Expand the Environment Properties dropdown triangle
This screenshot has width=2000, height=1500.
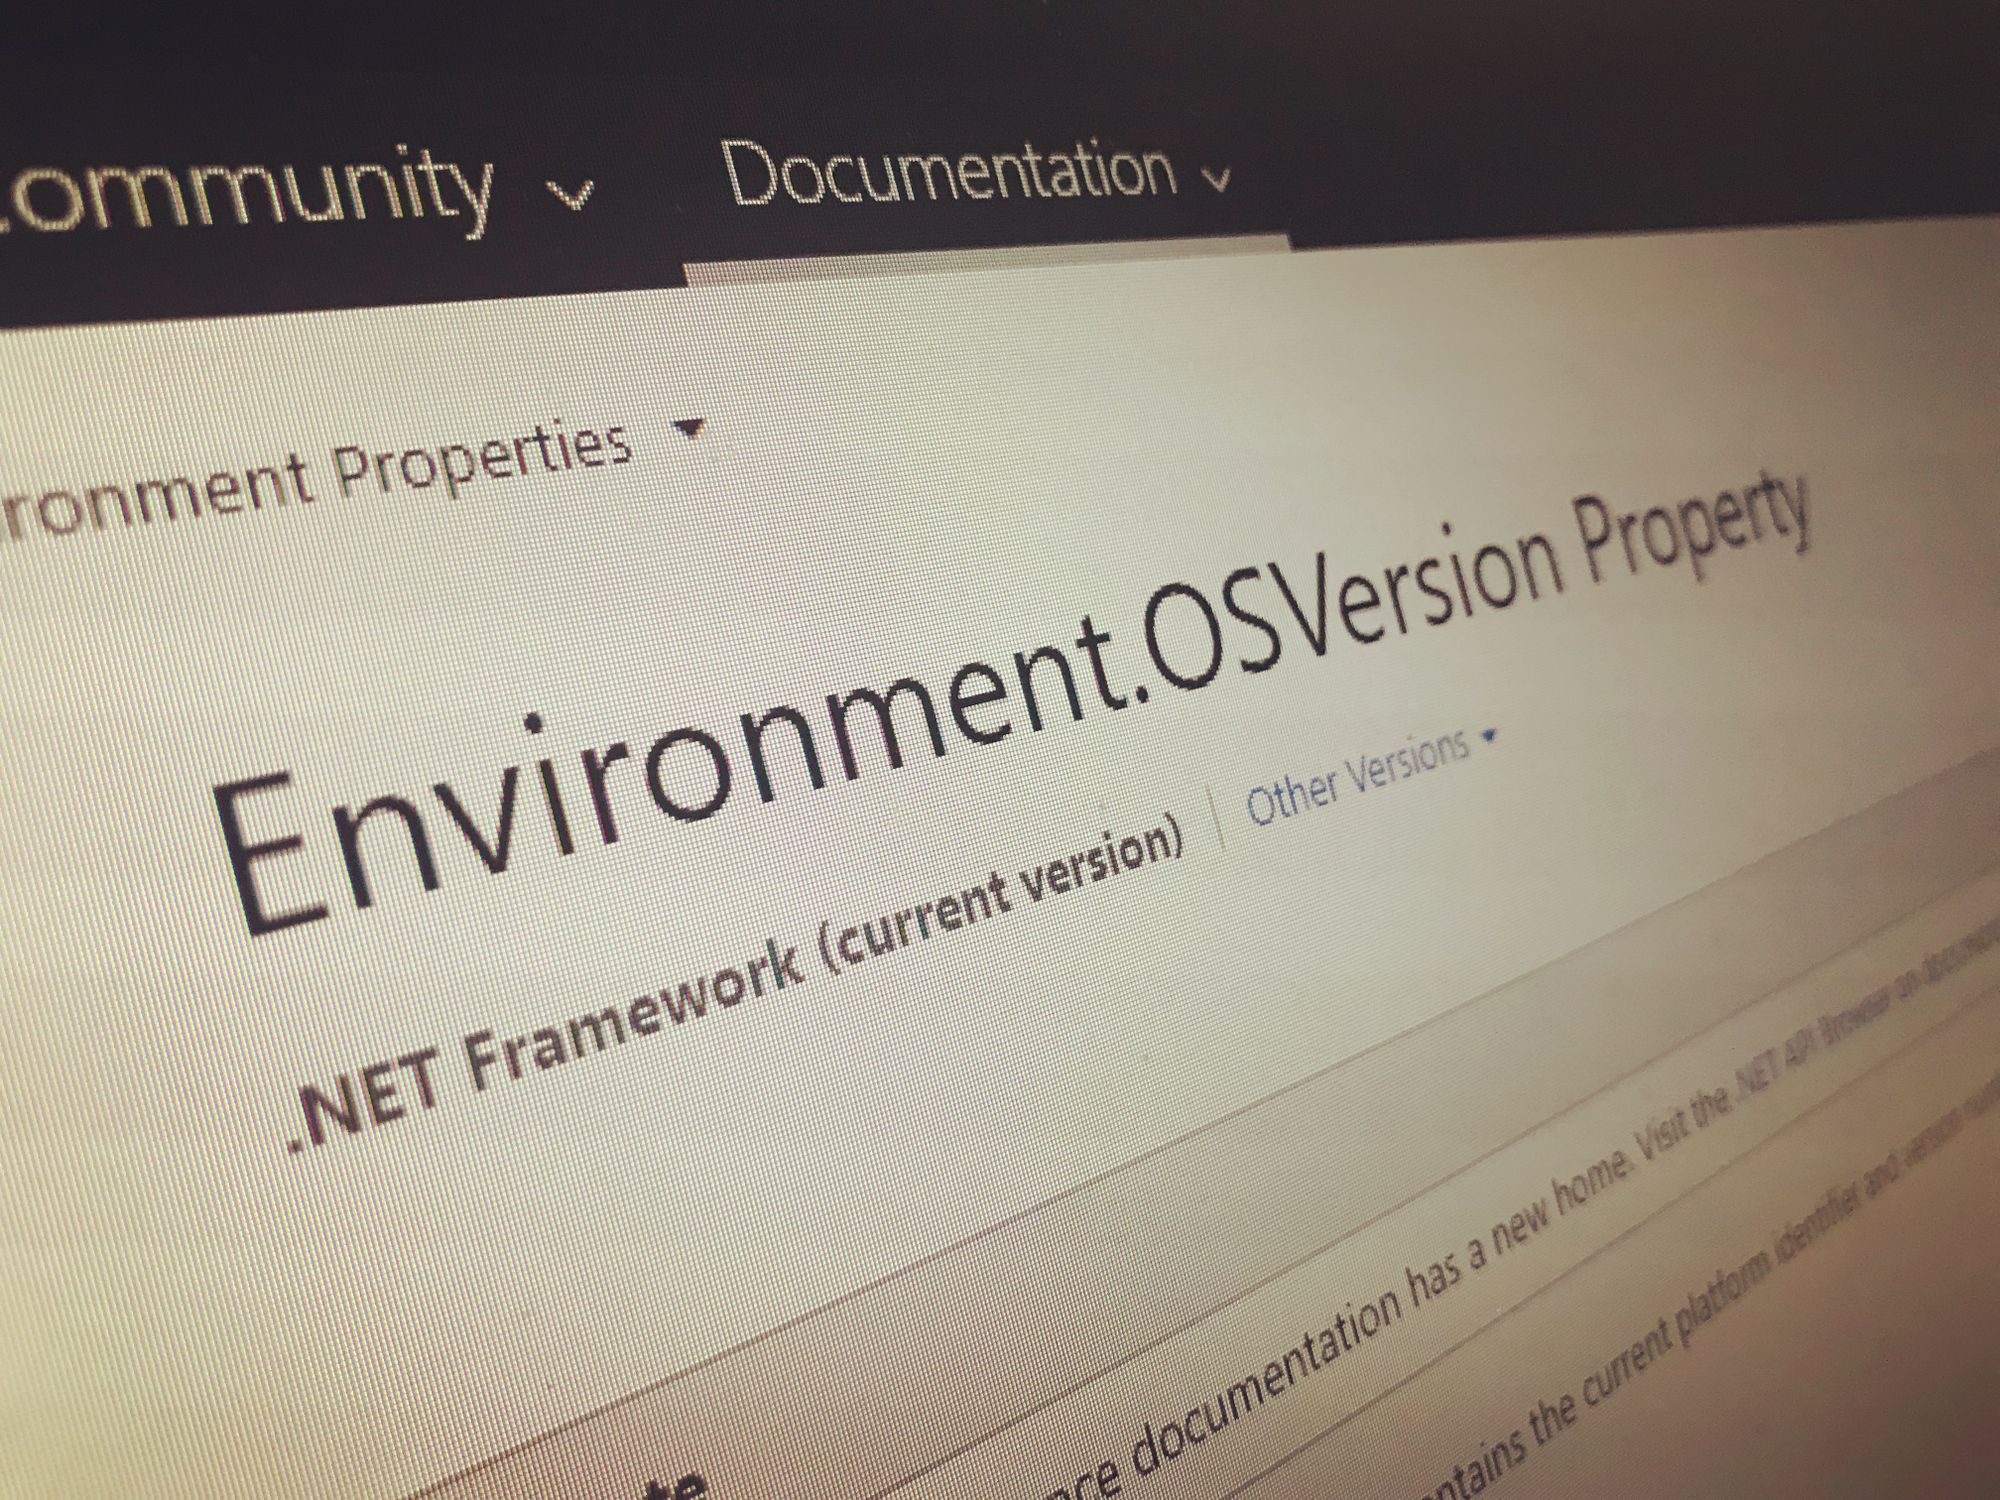pos(689,430)
